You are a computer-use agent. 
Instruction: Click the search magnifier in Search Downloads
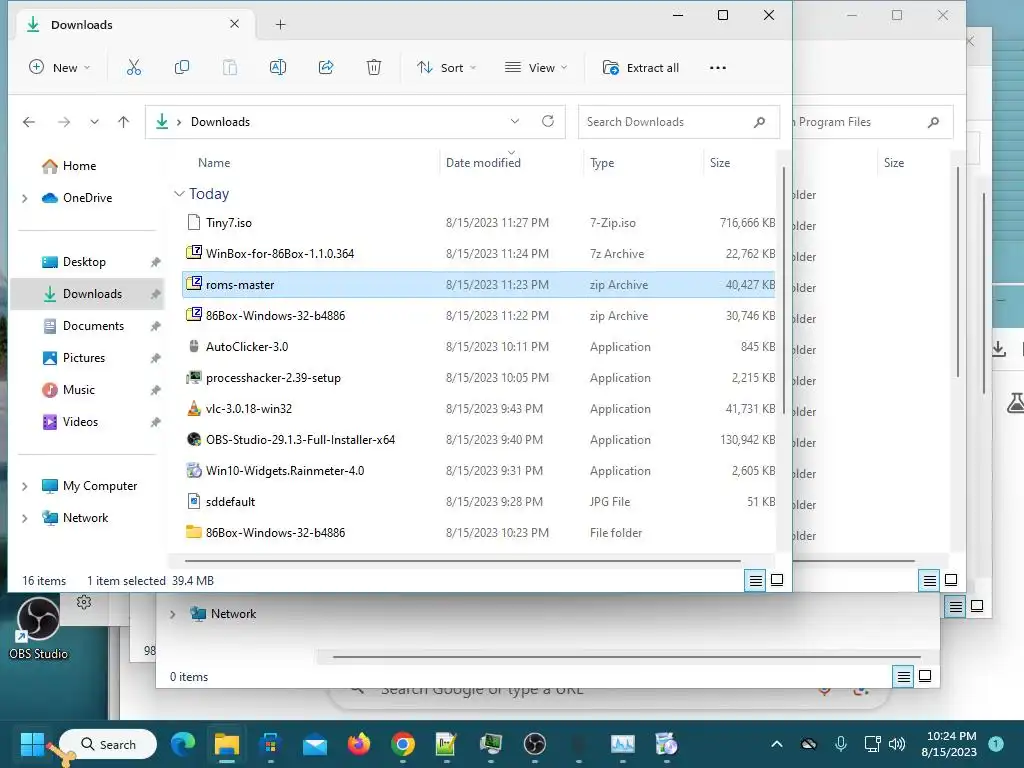point(760,122)
